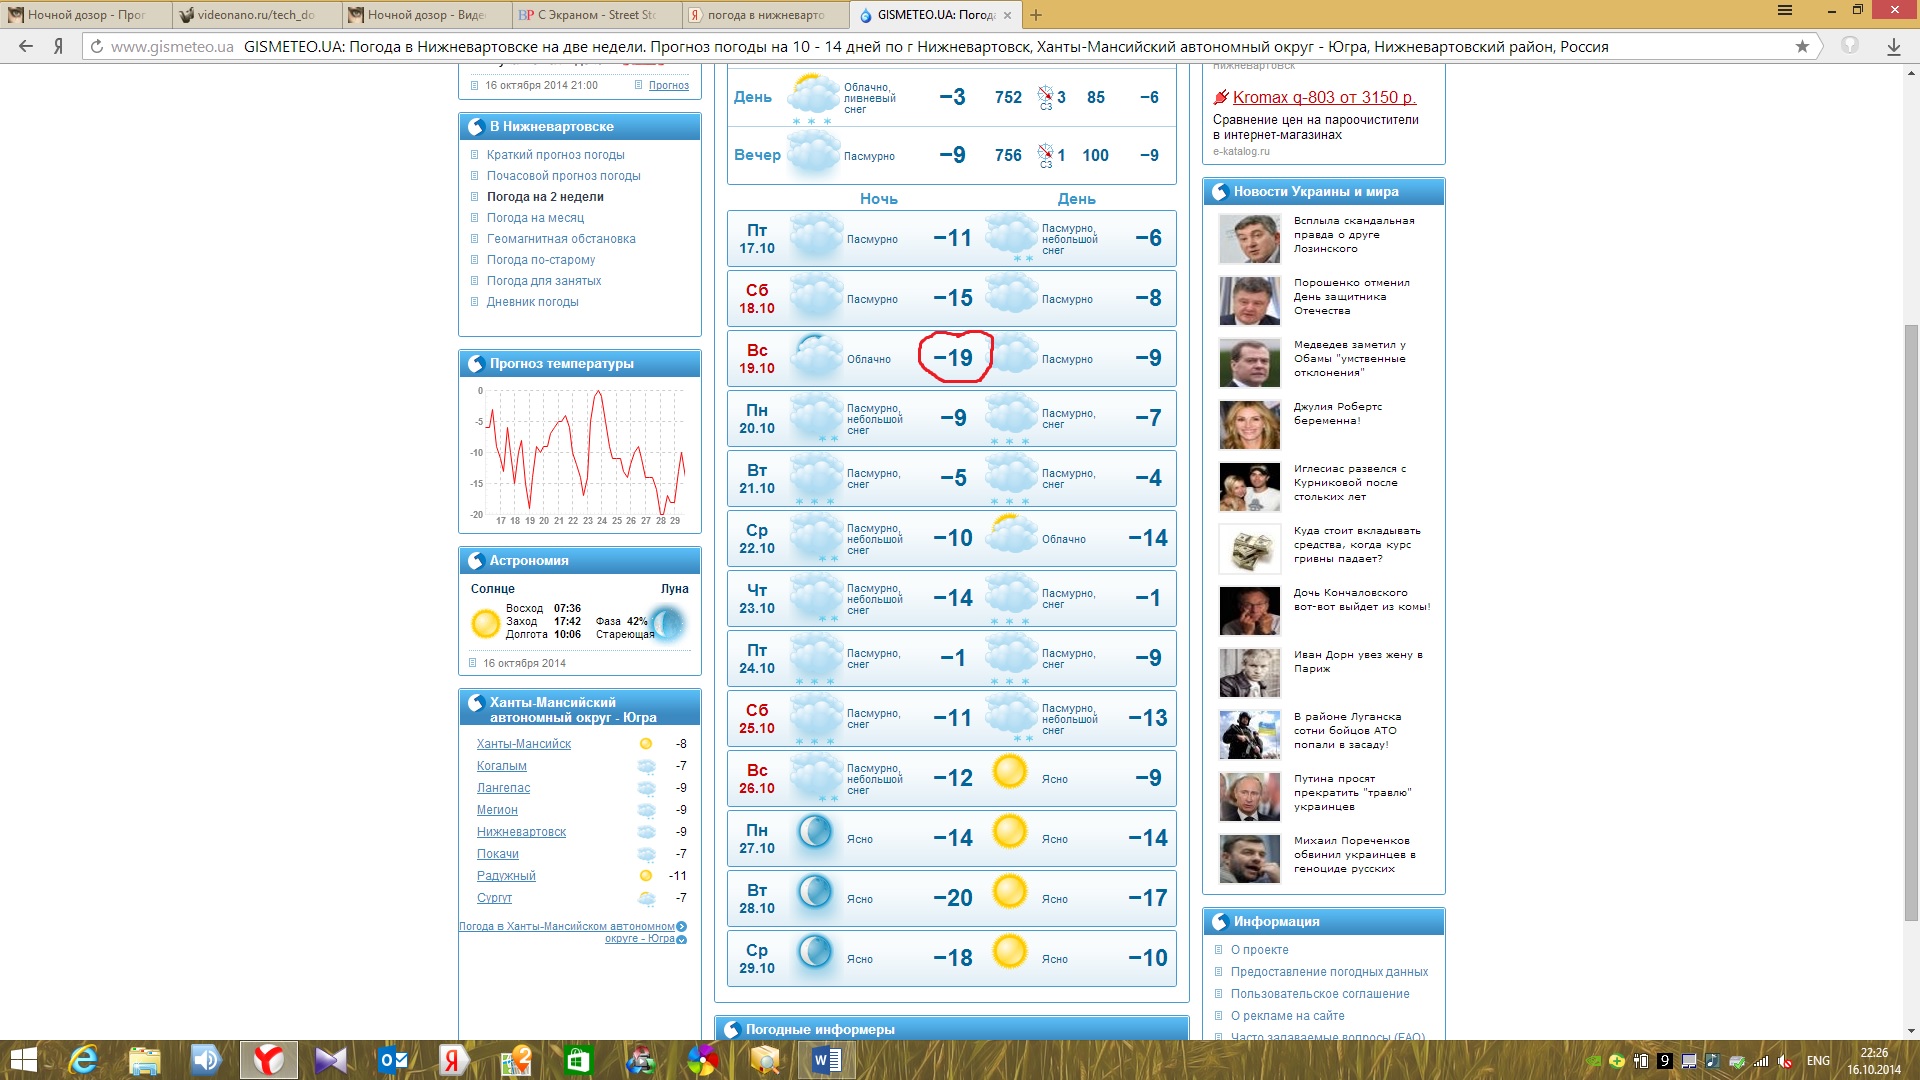Click the ENG language indicator in the tray

point(1818,1060)
